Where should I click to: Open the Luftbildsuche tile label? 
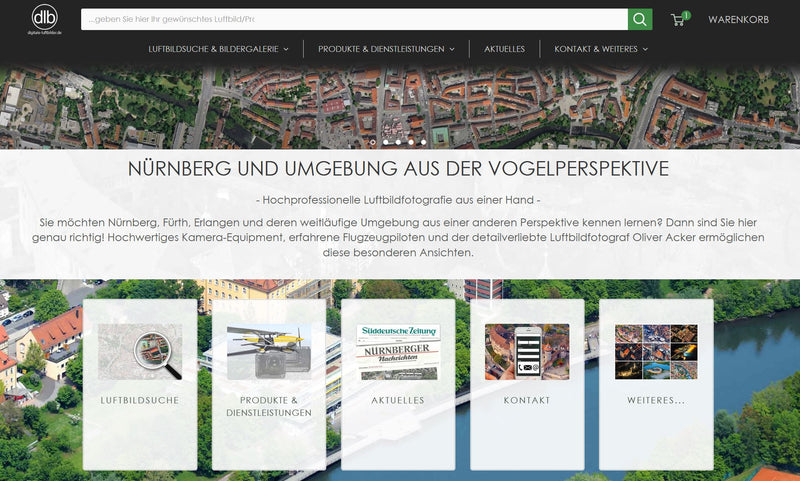pyautogui.click(x=140, y=400)
